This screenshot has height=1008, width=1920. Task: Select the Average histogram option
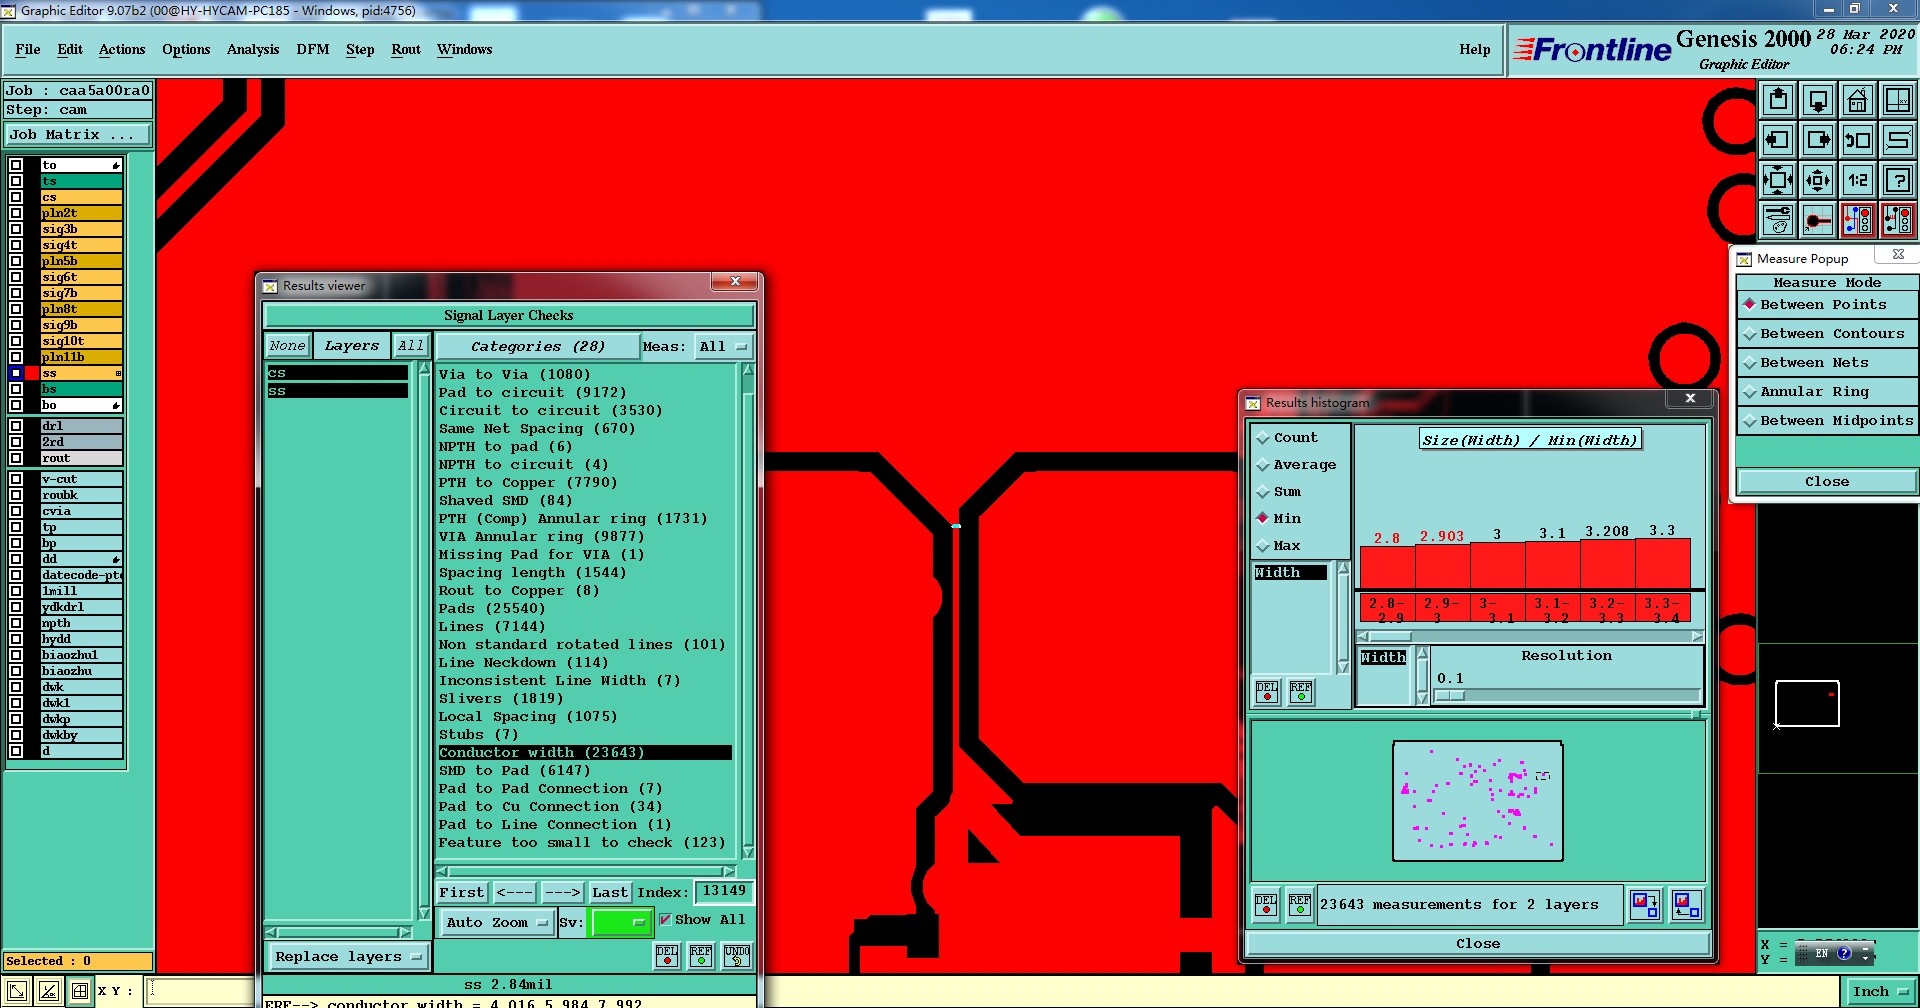point(1296,465)
